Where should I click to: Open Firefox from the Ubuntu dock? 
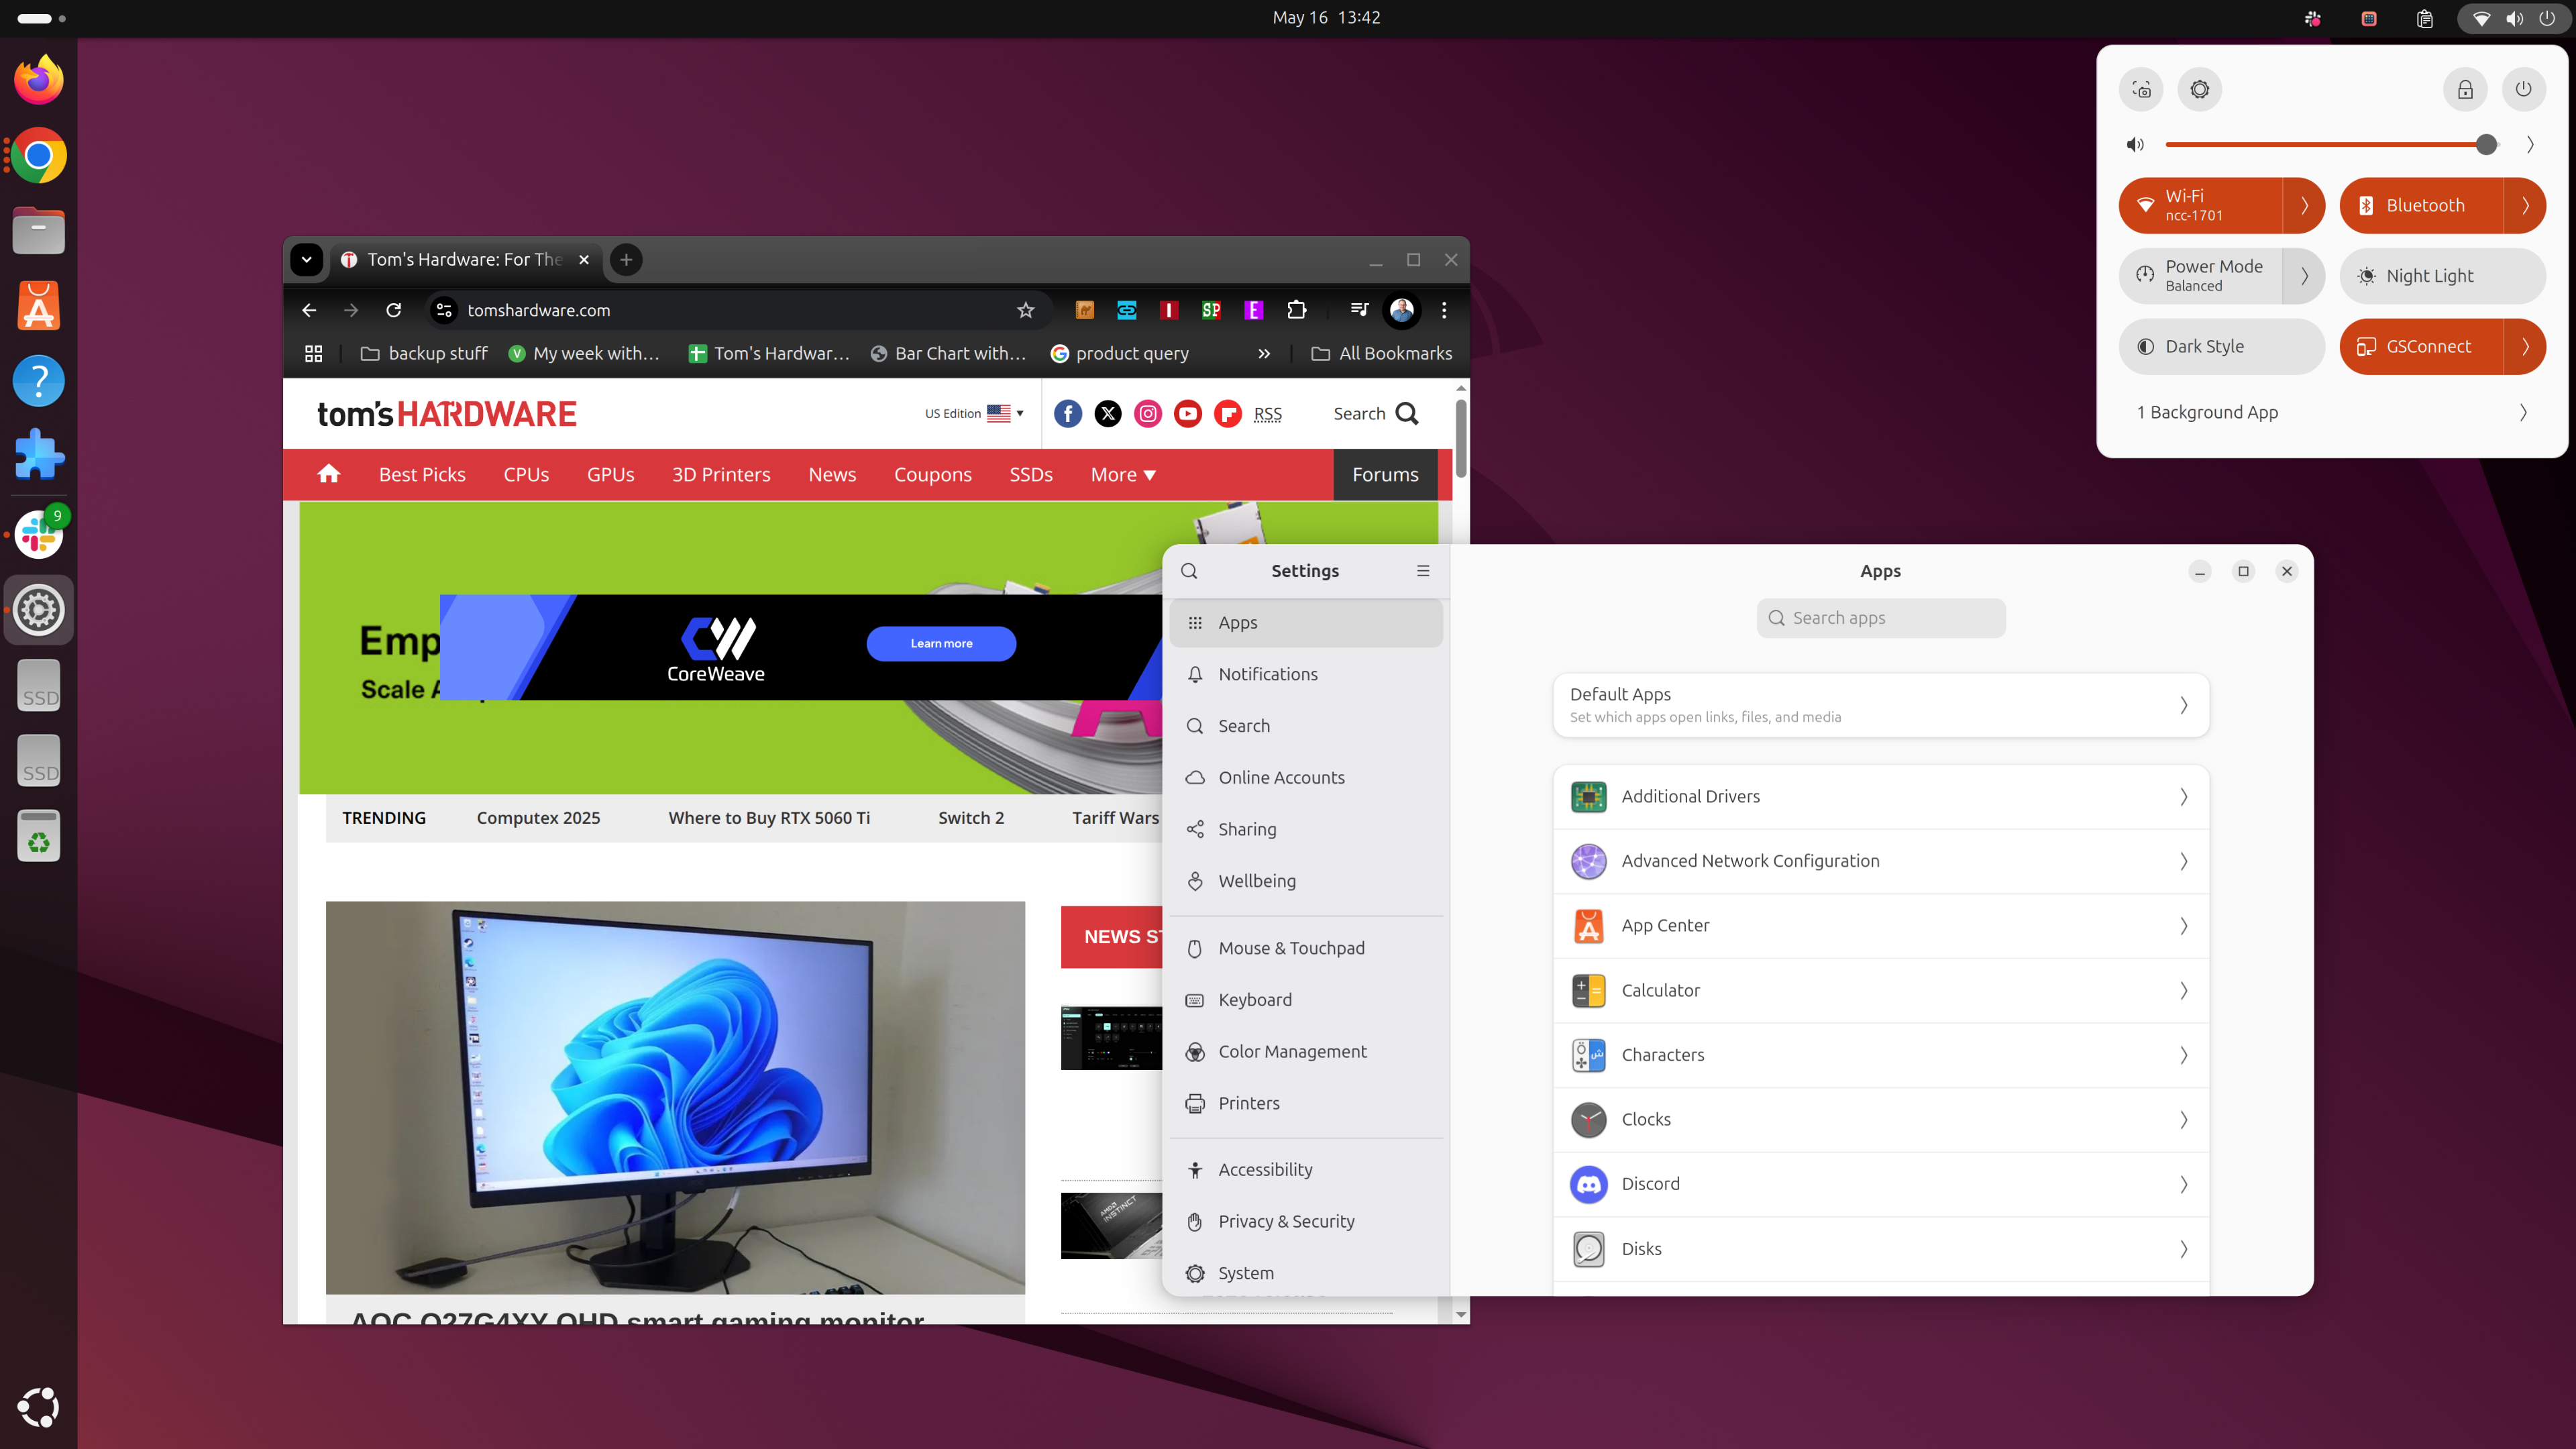[x=38, y=80]
